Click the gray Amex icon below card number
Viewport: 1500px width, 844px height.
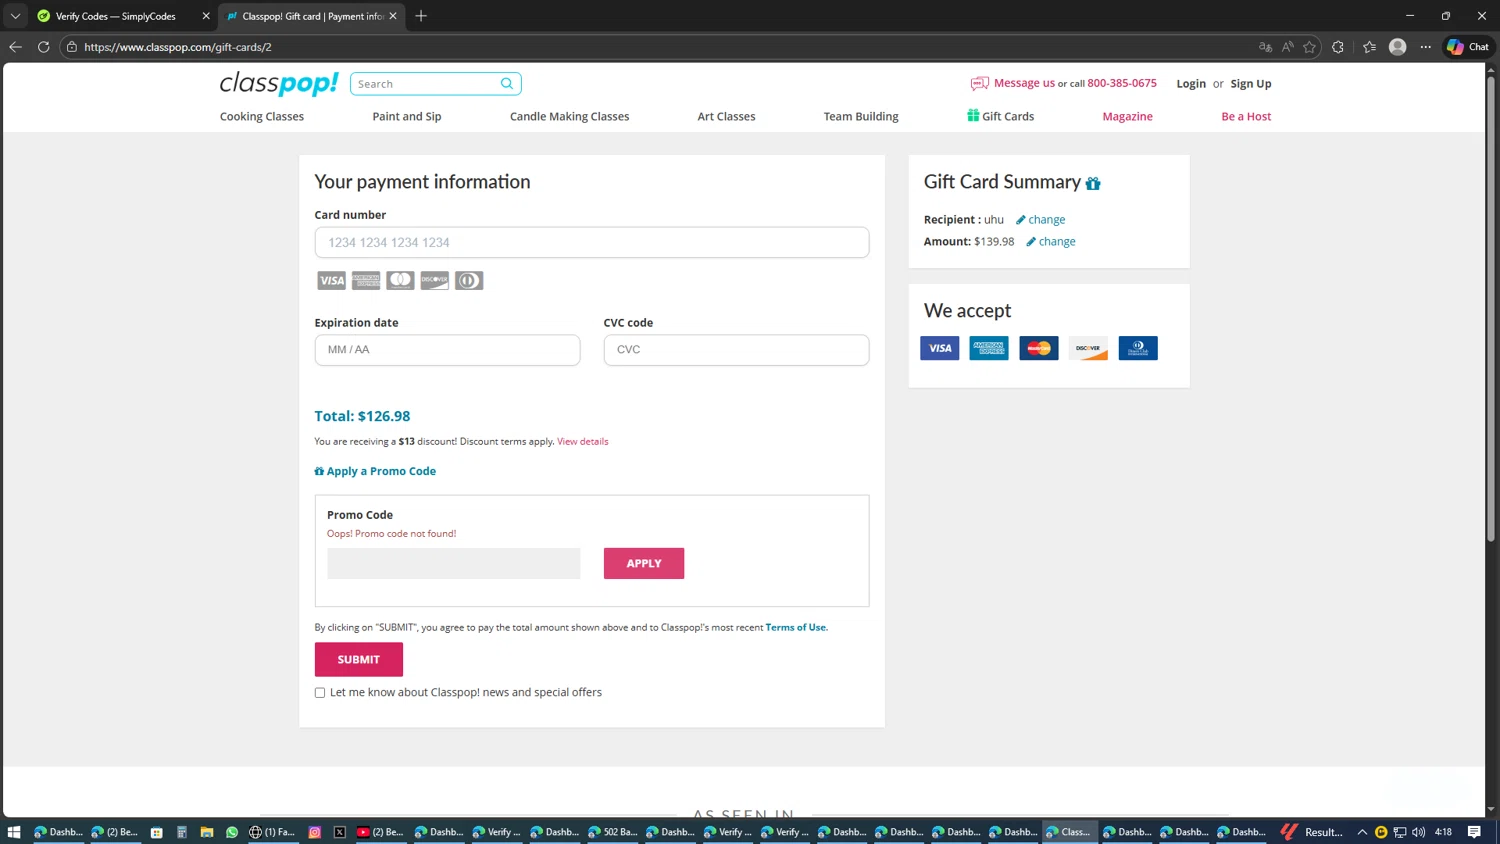click(366, 281)
